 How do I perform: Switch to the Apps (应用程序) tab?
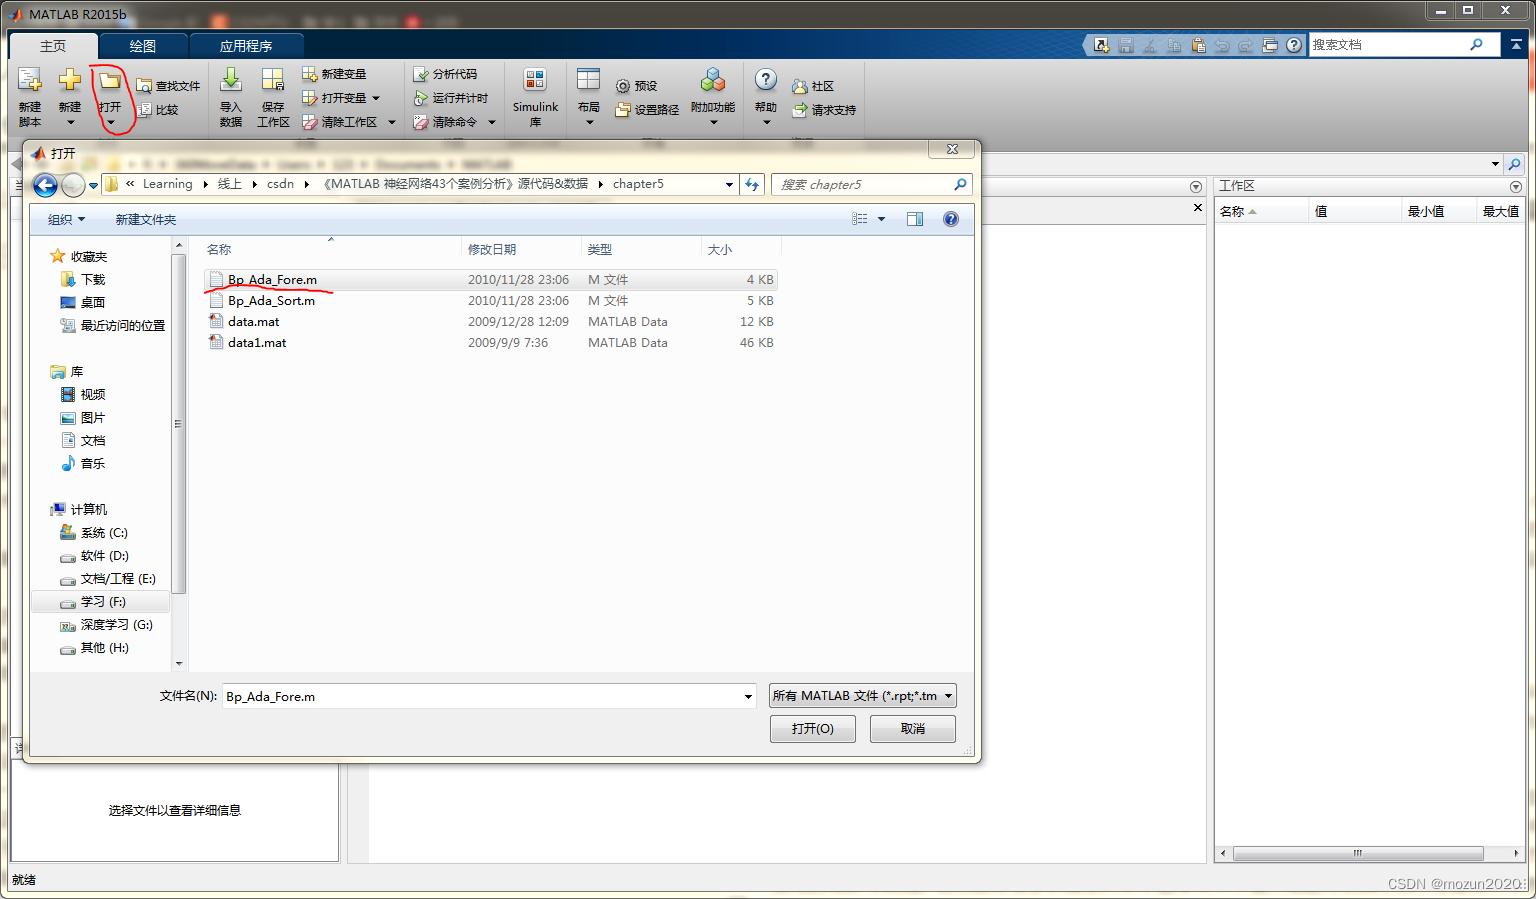(246, 46)
